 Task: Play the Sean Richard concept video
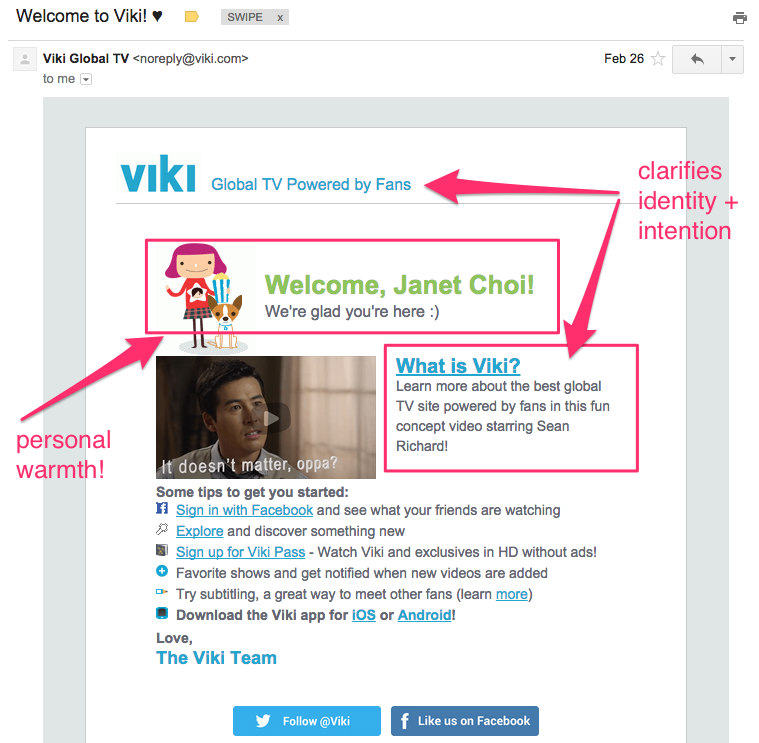click(x=266, y=417)
